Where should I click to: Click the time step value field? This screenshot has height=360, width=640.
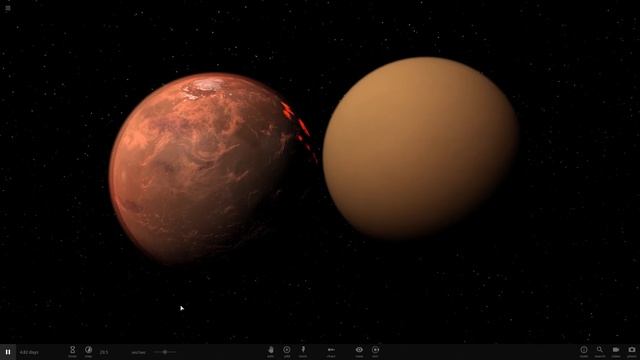pos(104,352)
